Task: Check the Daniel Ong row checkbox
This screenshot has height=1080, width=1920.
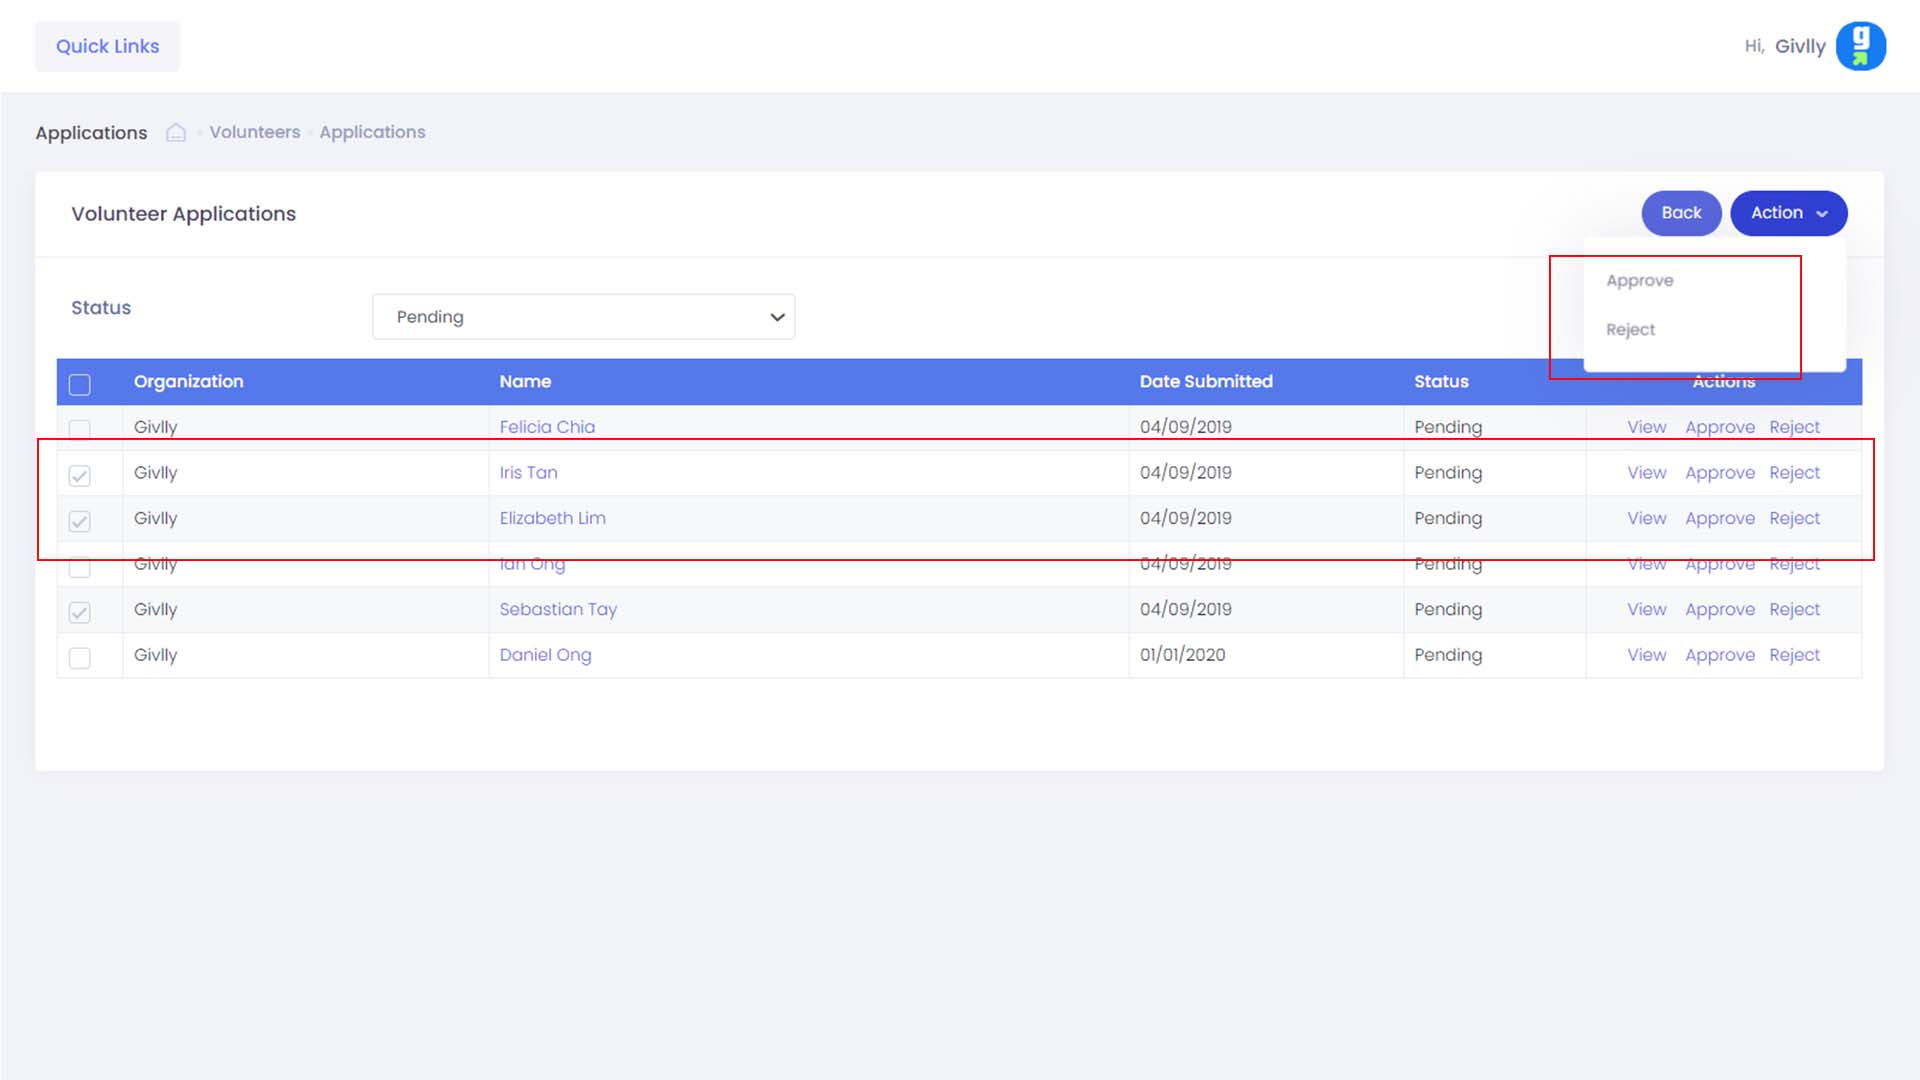Action: (x=80, y=657)
